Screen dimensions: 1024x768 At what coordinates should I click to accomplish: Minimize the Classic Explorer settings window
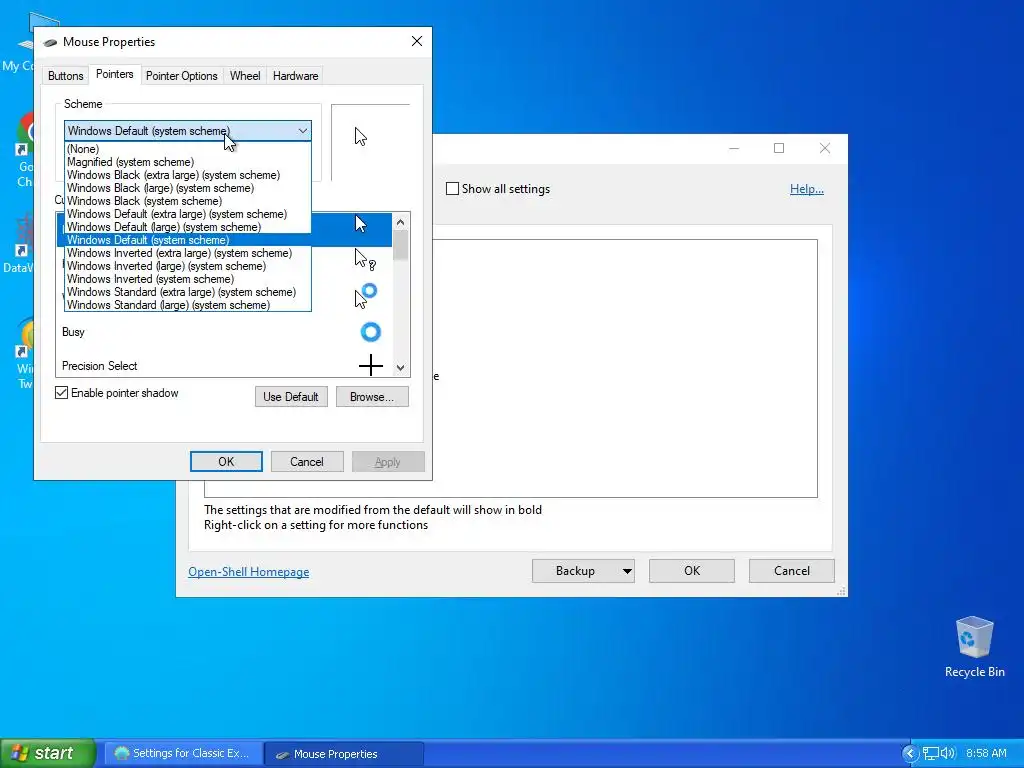click(734, 148)
